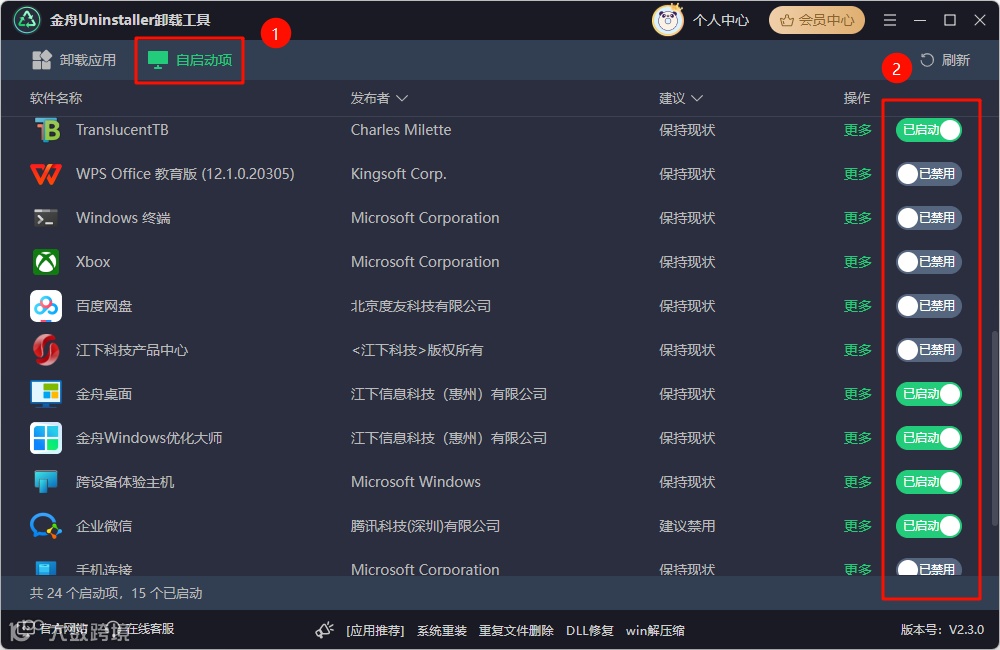The height and width of the screenshot is (650, 1000).
Task: Open 更多 options for 百度网盘
Action: tap(857, 306)
